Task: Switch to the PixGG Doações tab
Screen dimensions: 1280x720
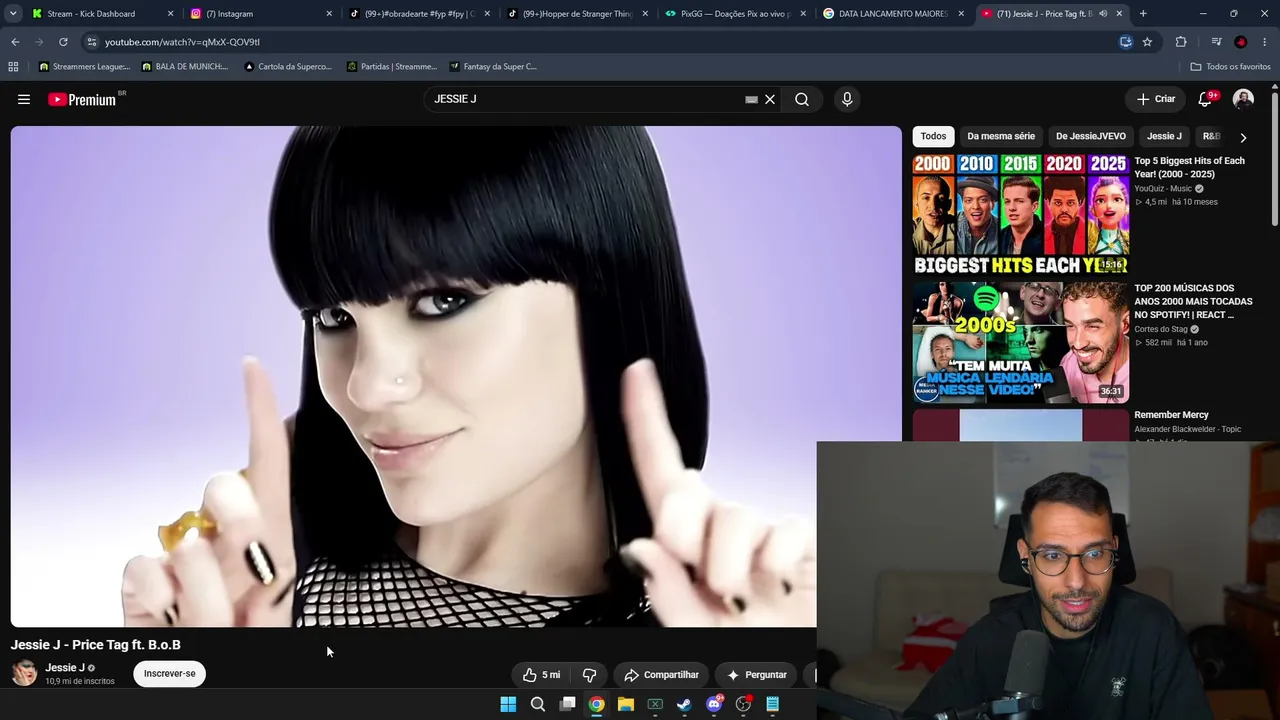Action: pyautogui.click(x=735, y=14)
